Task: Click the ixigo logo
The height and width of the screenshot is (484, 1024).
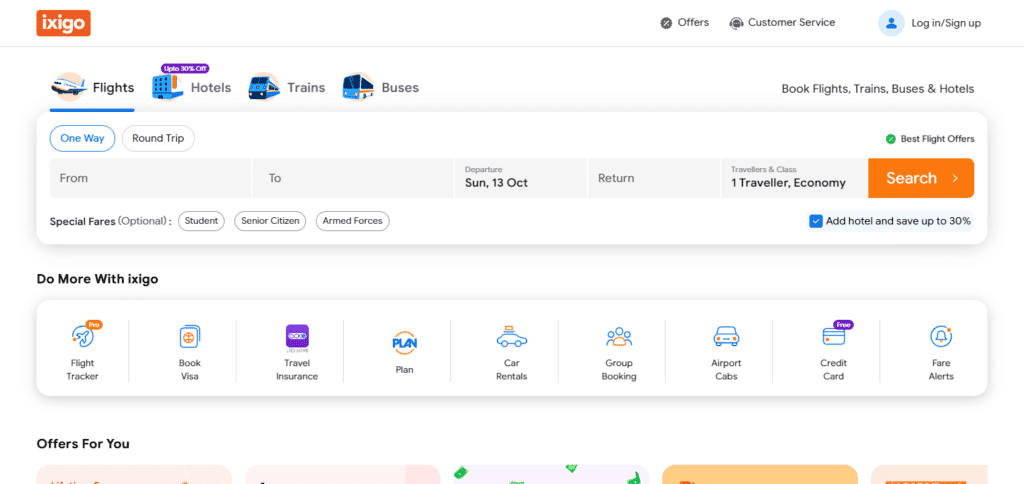Action: 63,24
